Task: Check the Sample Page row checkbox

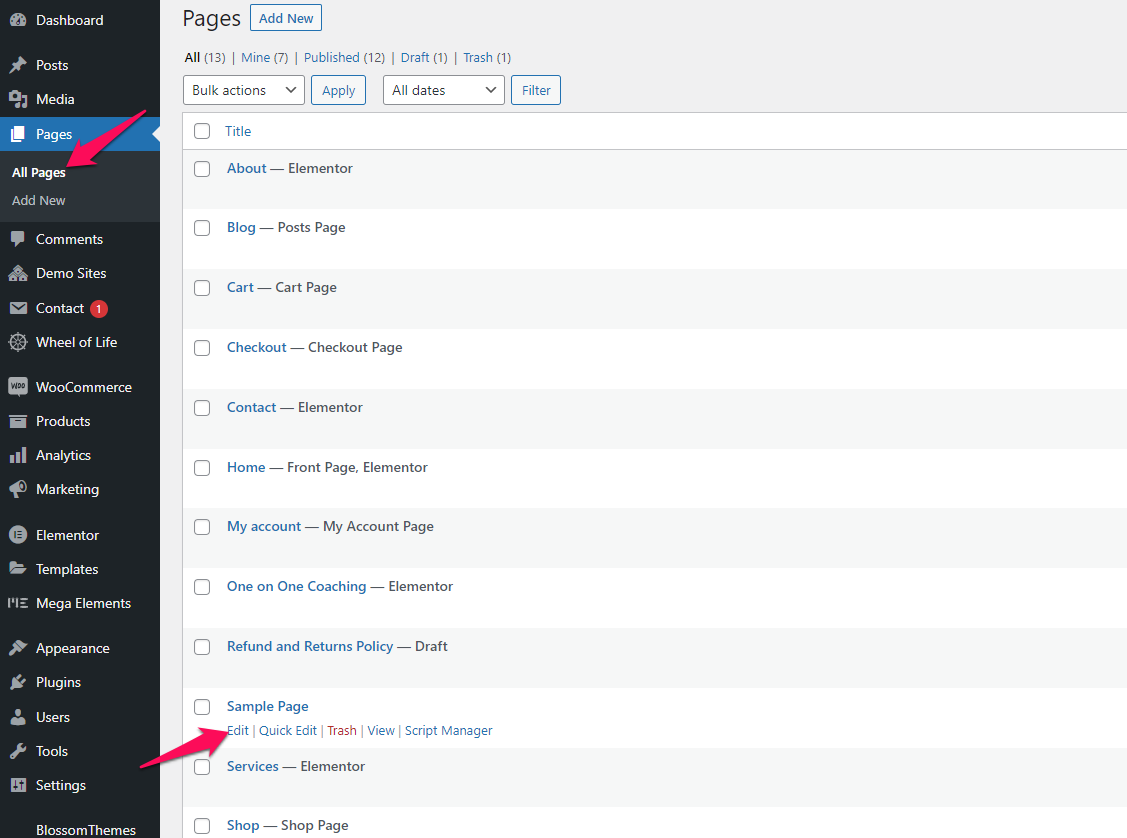Action: click(202, 707)
